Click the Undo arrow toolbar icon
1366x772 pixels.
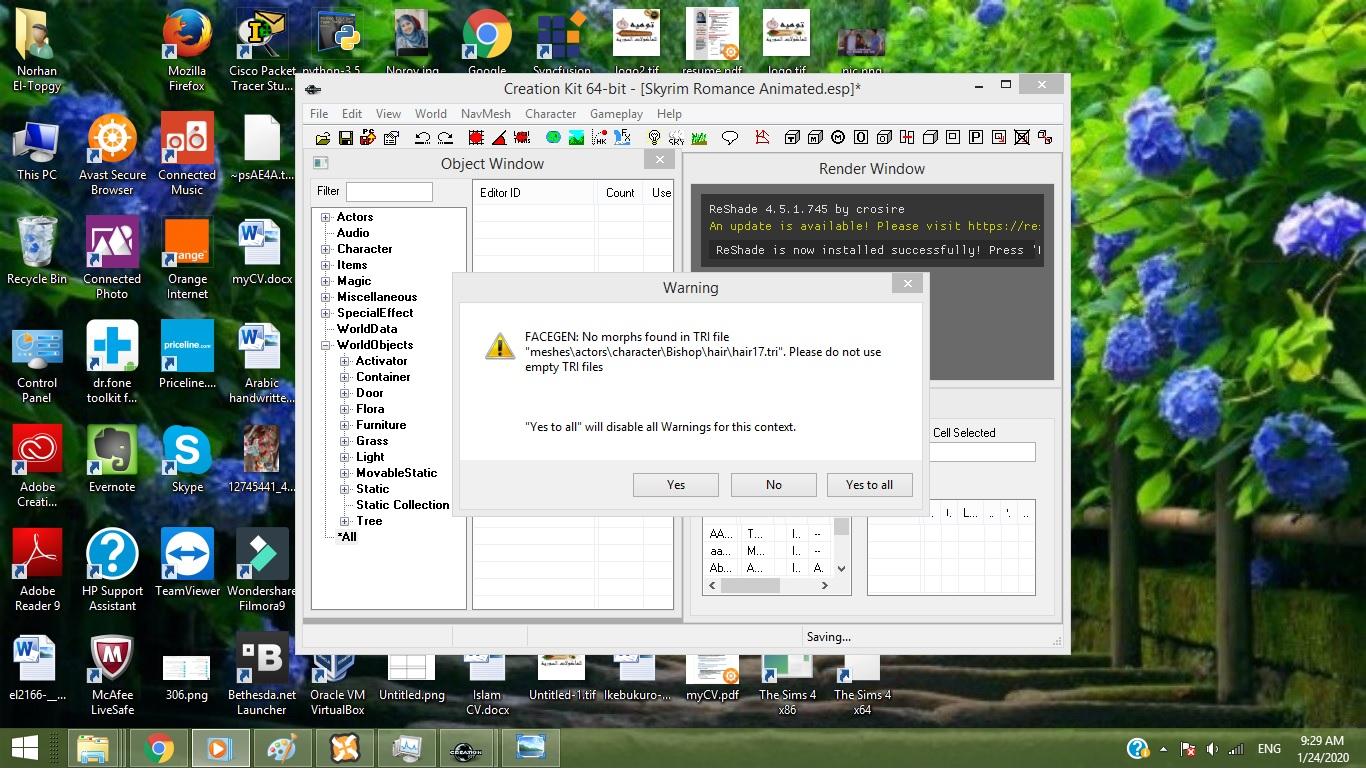(422, 138)
